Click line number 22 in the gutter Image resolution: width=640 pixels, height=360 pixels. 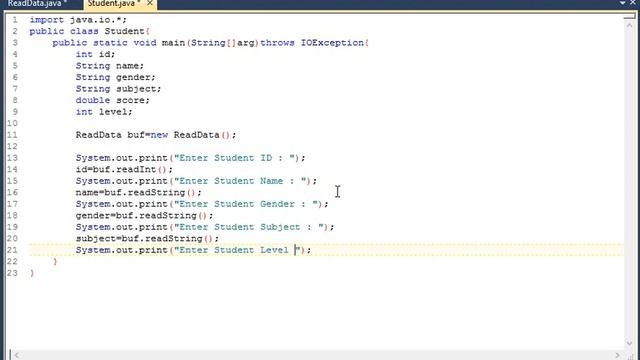tap(12, 261)
